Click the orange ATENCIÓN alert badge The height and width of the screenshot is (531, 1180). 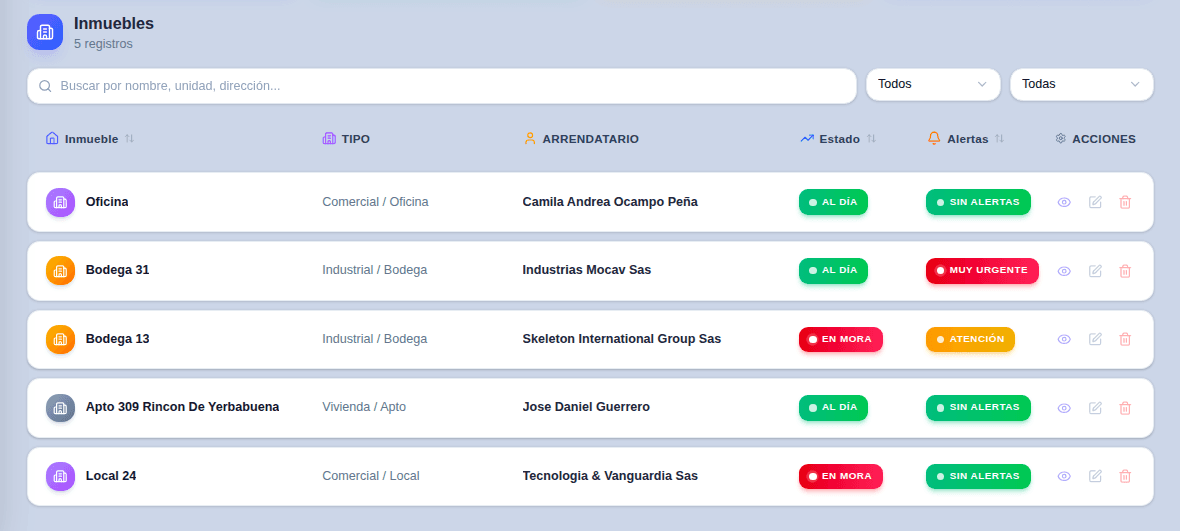970,339
